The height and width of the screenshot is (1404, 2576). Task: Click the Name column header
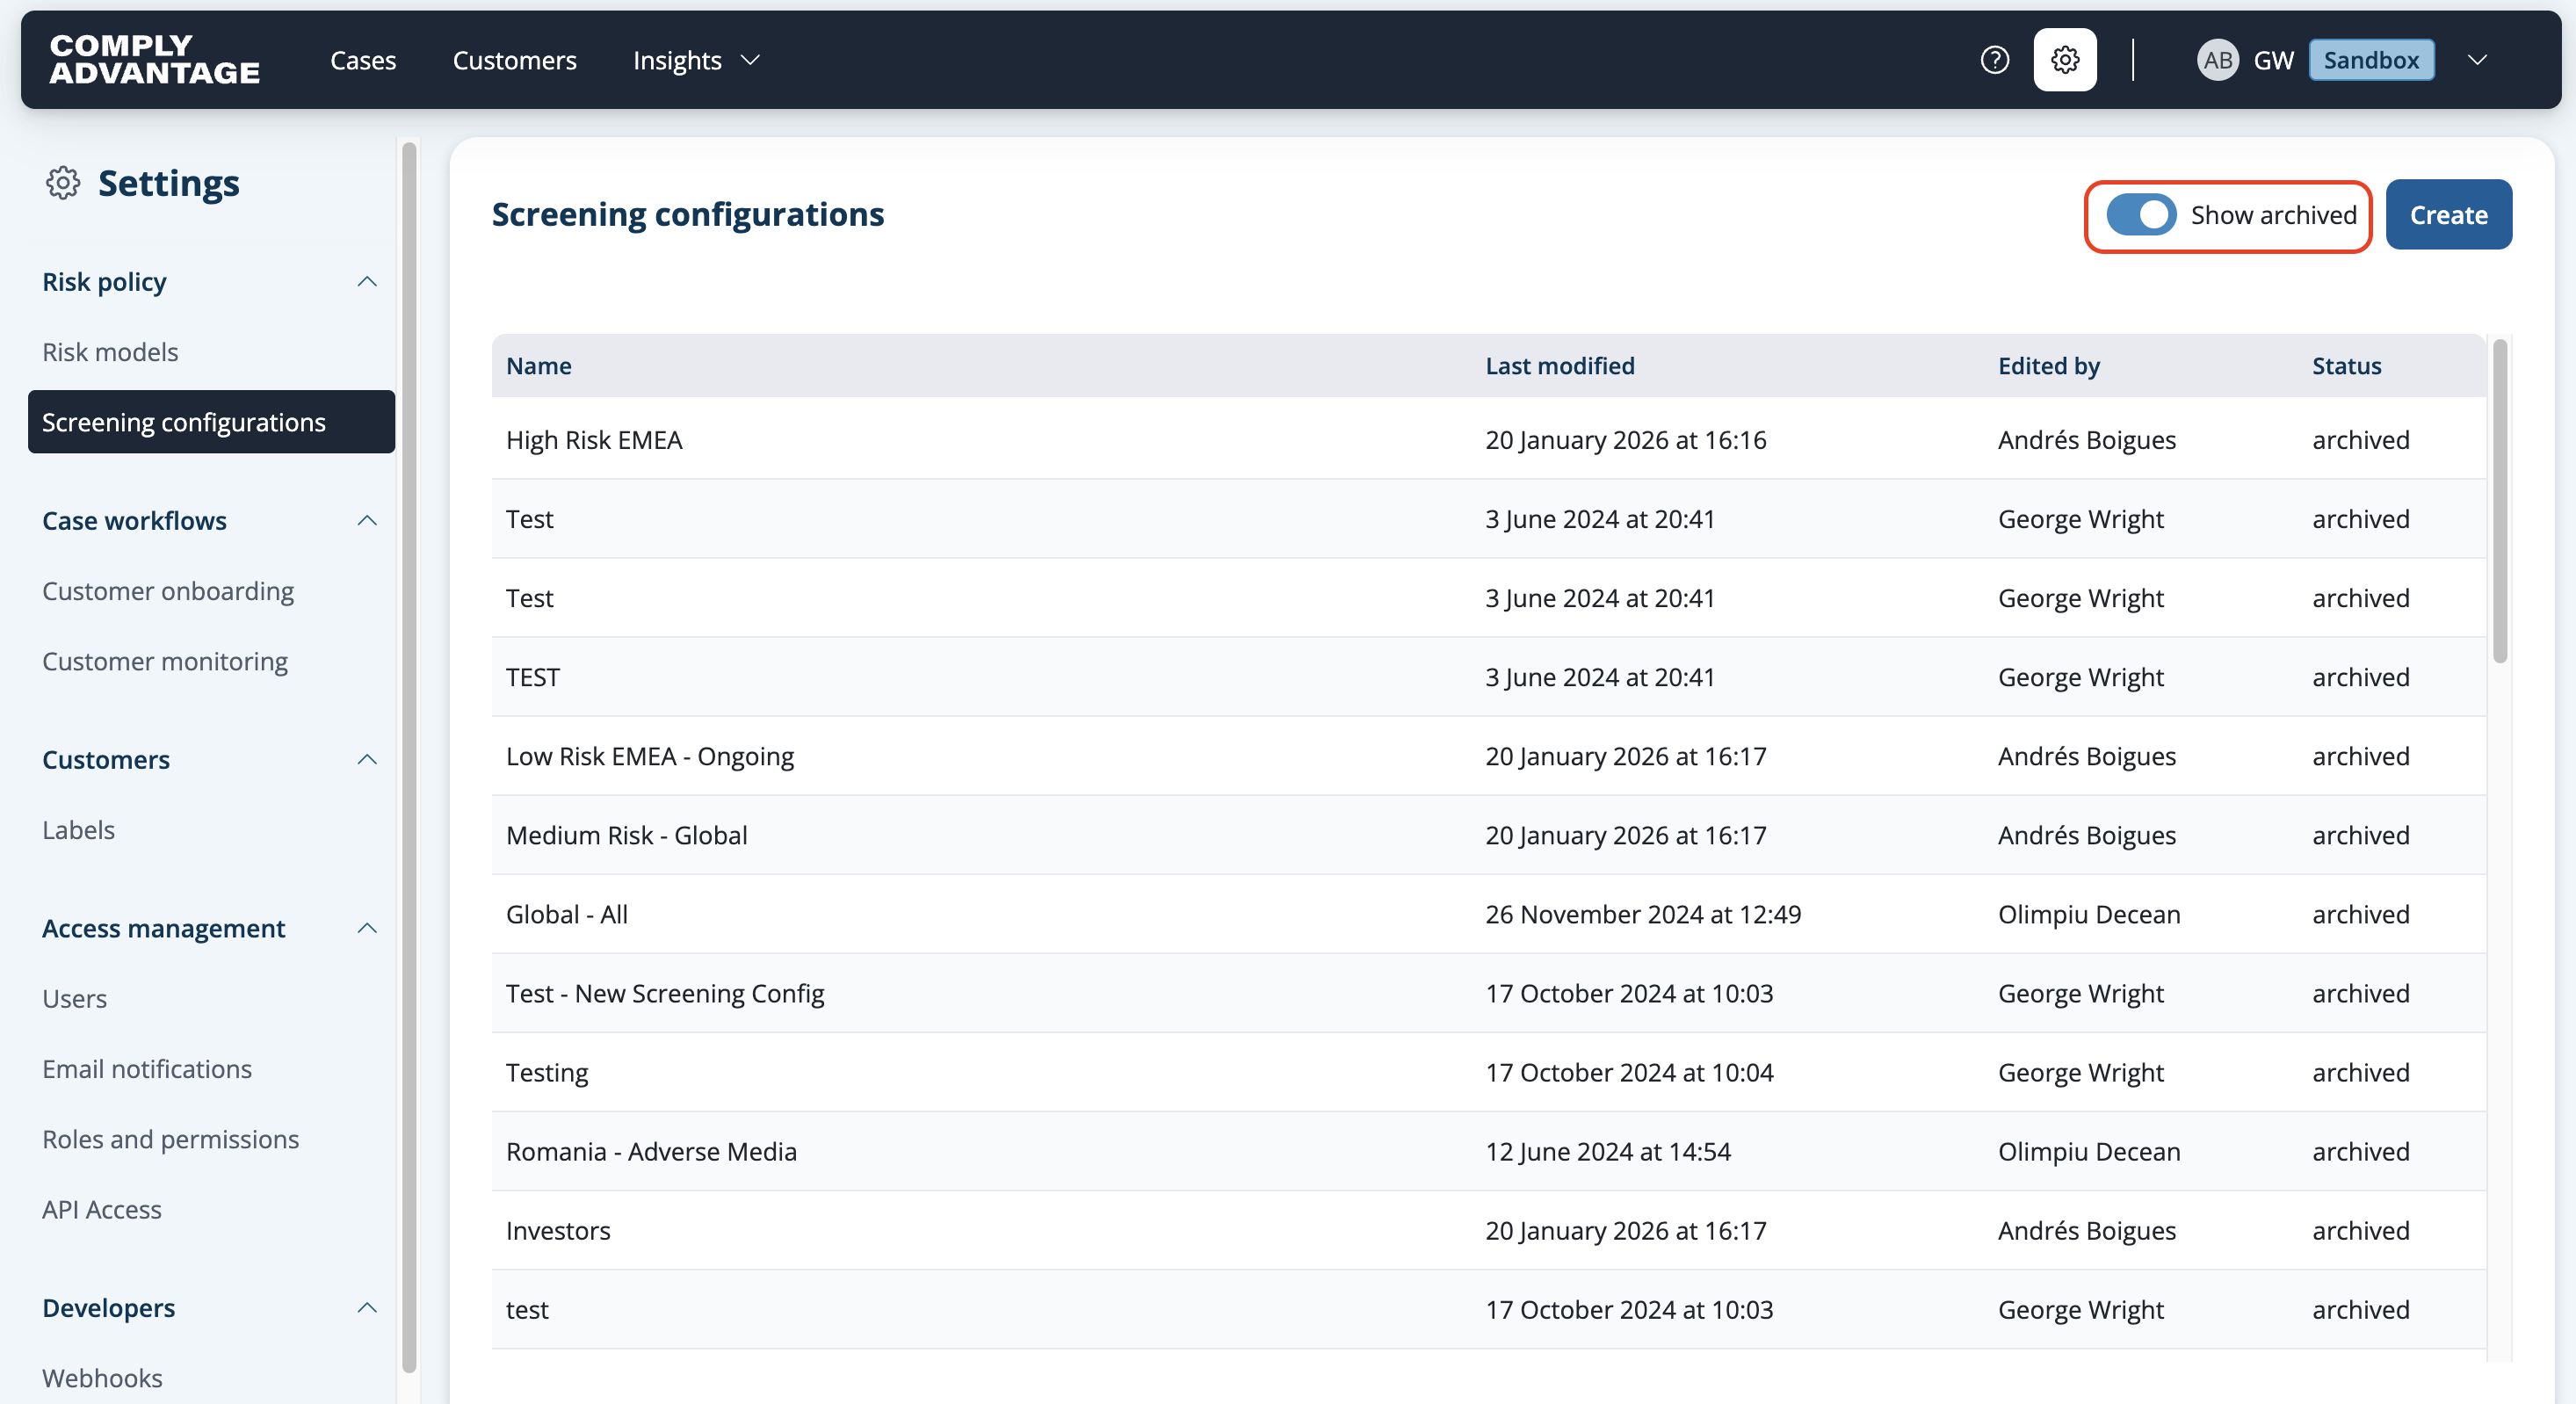pos(539,366)
